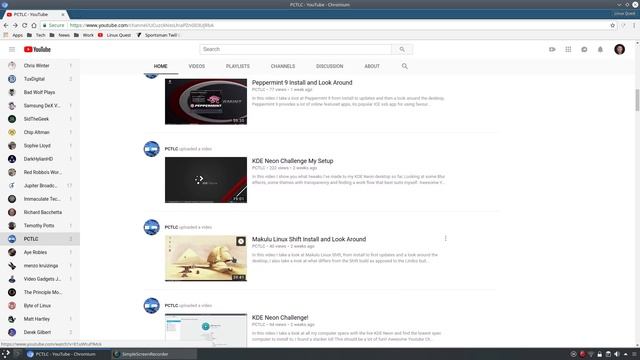Viewport: 640px width, 360px height.
Task: Click the Secure padlock site info
Action: 54,25
